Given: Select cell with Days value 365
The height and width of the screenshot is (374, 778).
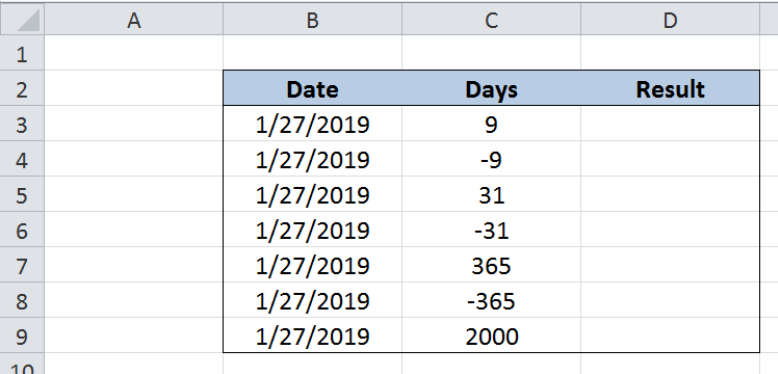Looking at the screenshot, I should pyautogui.click(x=491, y=265).
